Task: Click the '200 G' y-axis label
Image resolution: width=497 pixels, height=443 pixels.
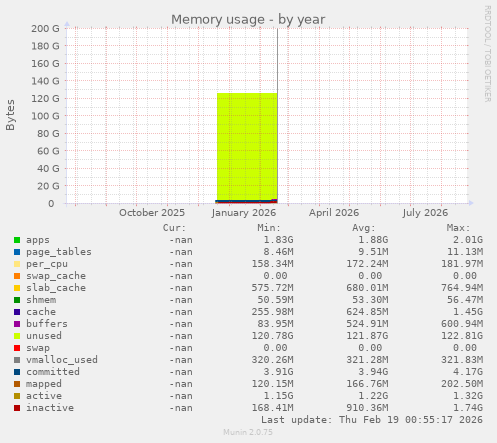Action: tap(45, 28)
